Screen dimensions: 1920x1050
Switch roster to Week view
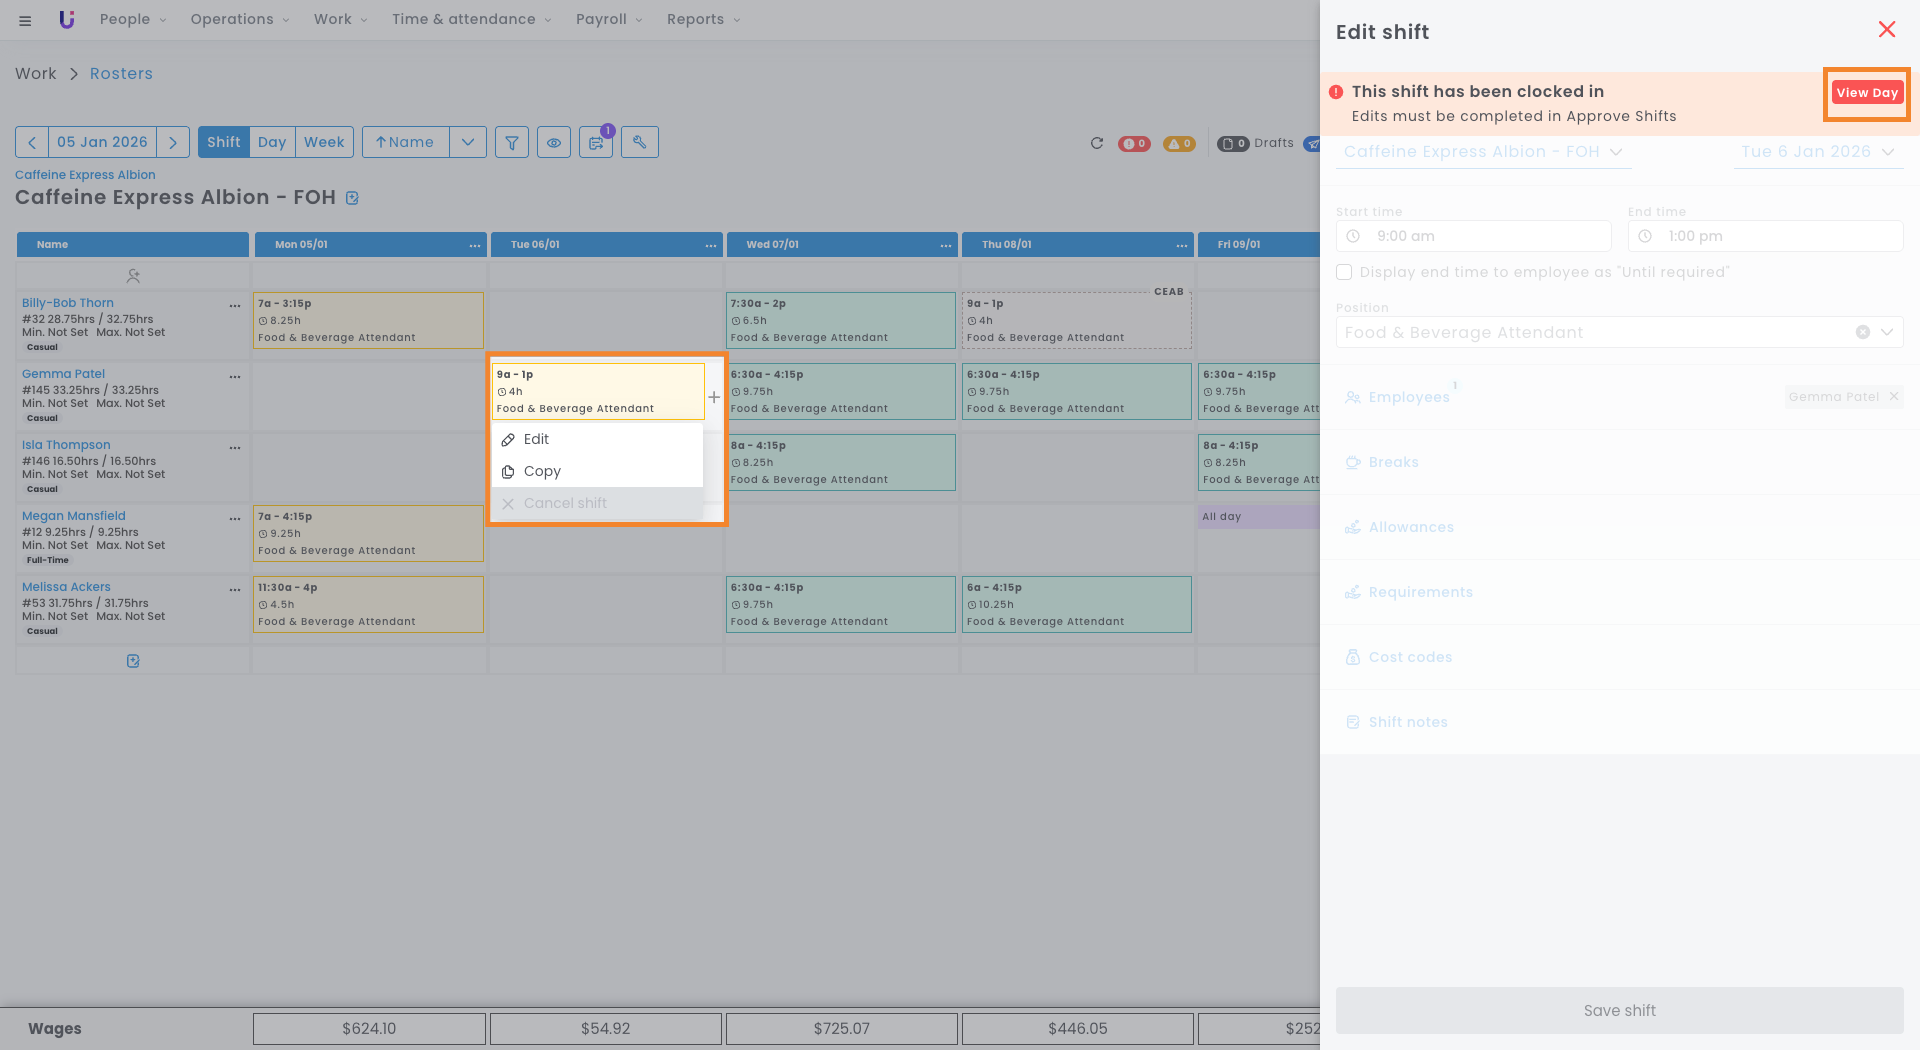(x=324, y=142)
